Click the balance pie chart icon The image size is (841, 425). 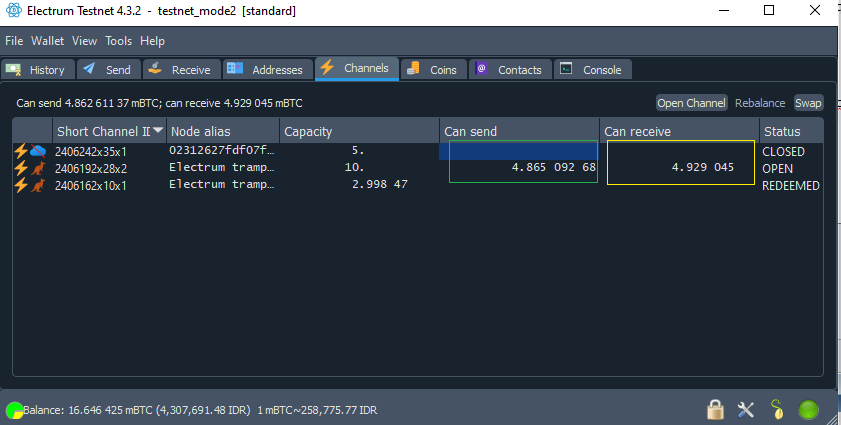tap(14, 411)
